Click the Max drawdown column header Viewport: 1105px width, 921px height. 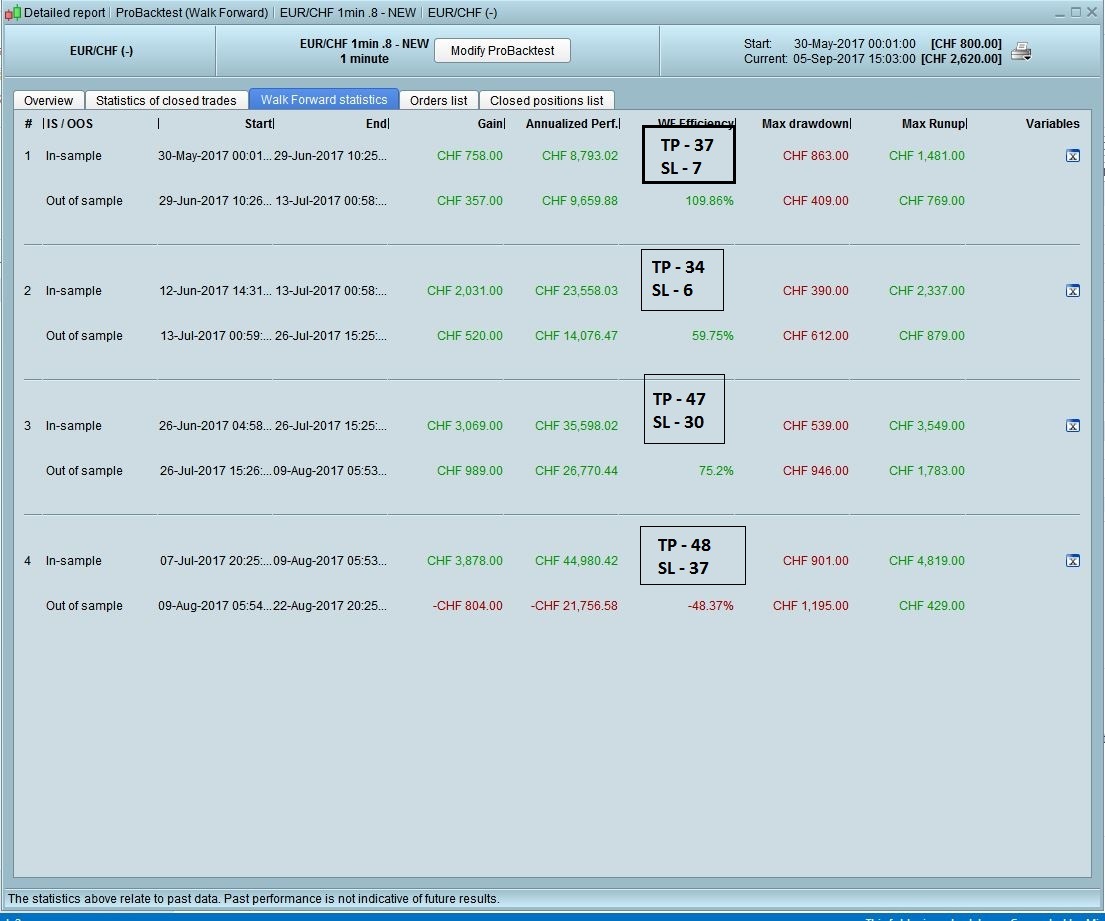coord(805,123)
